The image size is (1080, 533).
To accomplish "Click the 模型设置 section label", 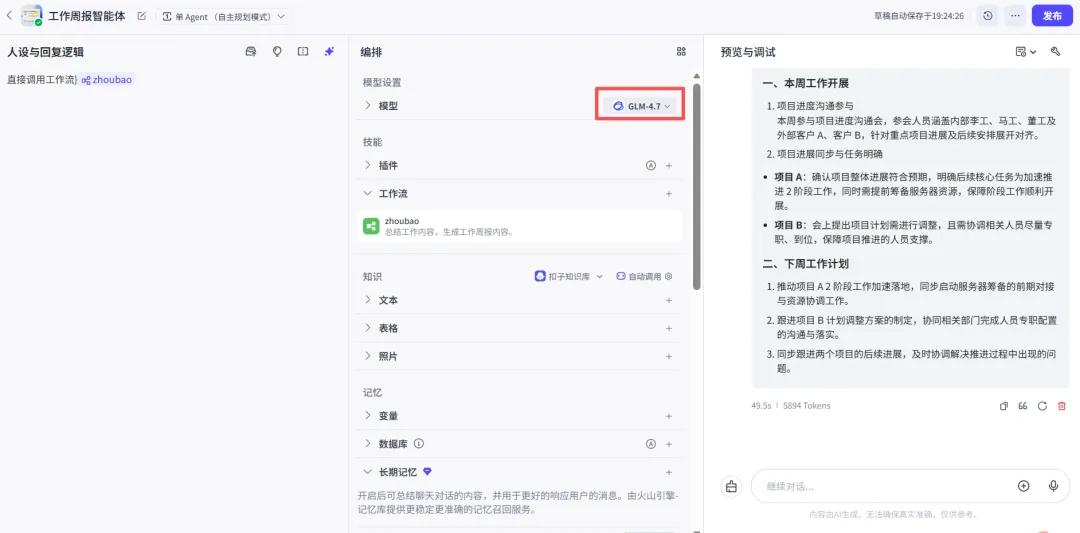I will (382, 83).
